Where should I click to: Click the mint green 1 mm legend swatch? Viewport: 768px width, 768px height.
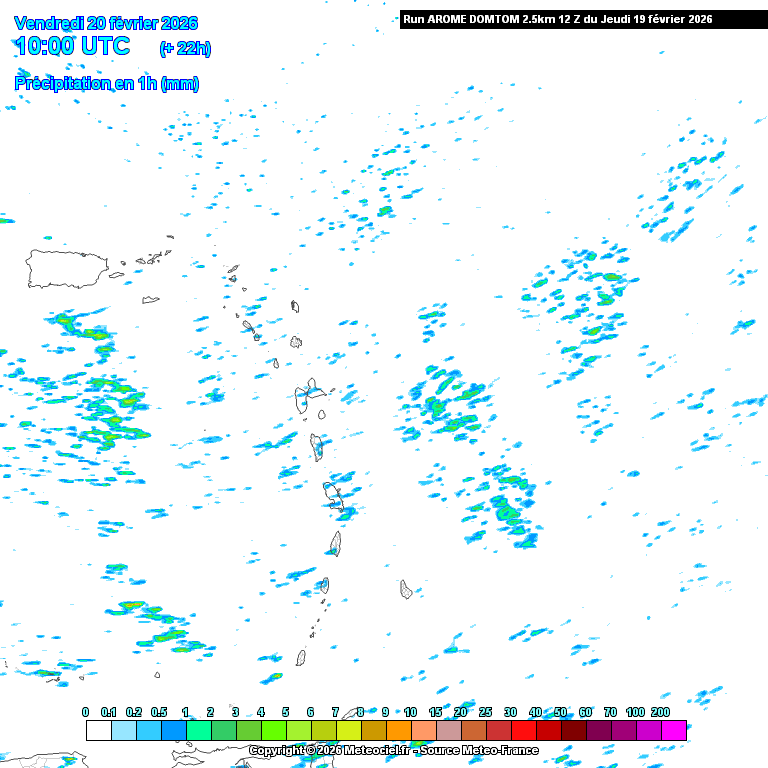(x=198, y=730)
